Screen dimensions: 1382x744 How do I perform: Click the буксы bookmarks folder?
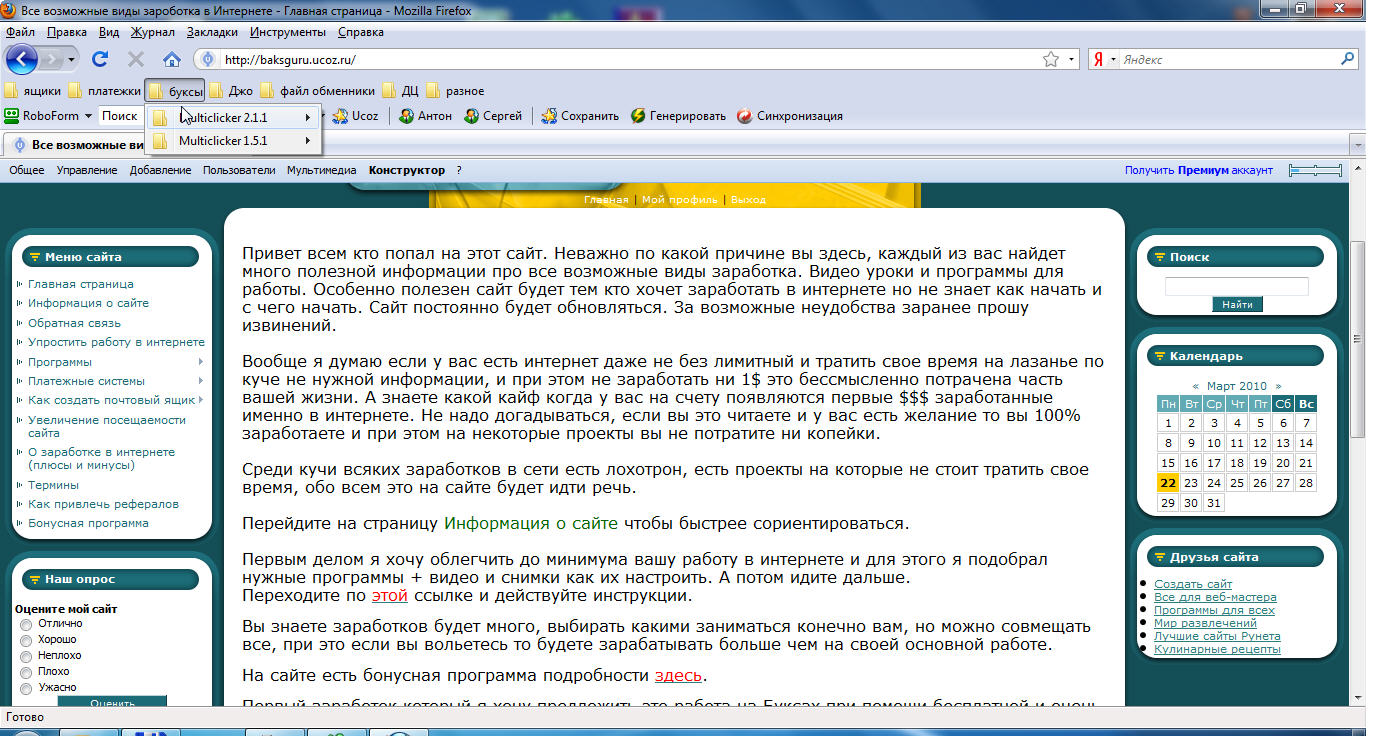click(x=175, y=91)
